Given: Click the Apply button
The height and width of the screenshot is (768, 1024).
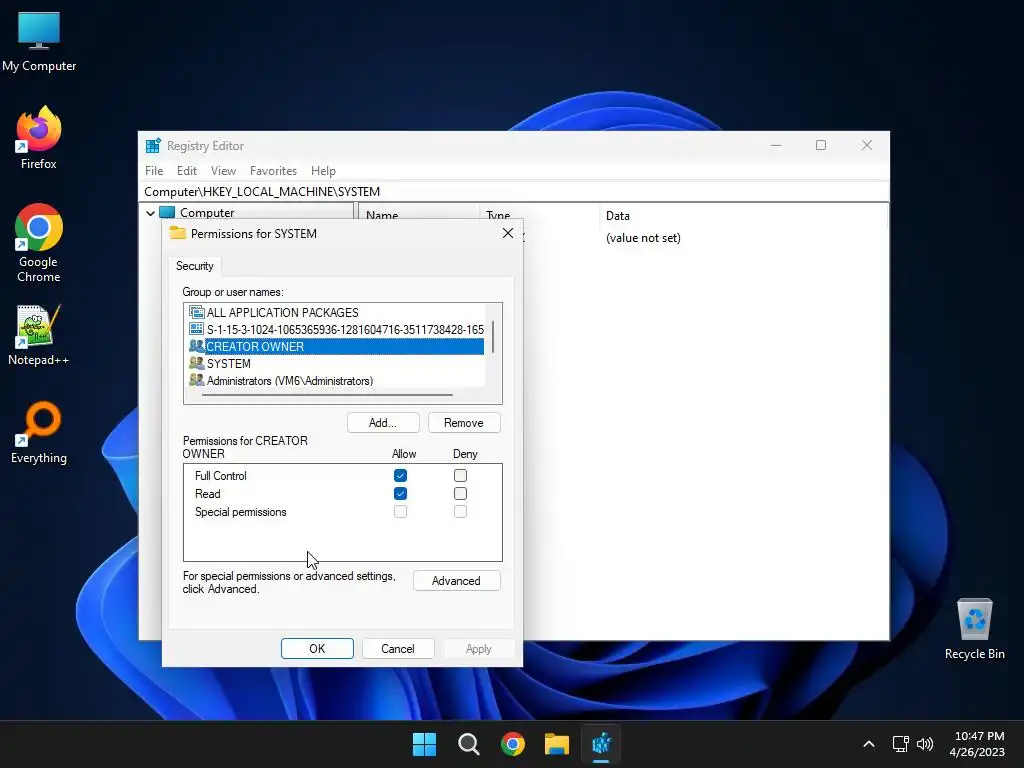Looking at the screenshot, I should point(479,648).
